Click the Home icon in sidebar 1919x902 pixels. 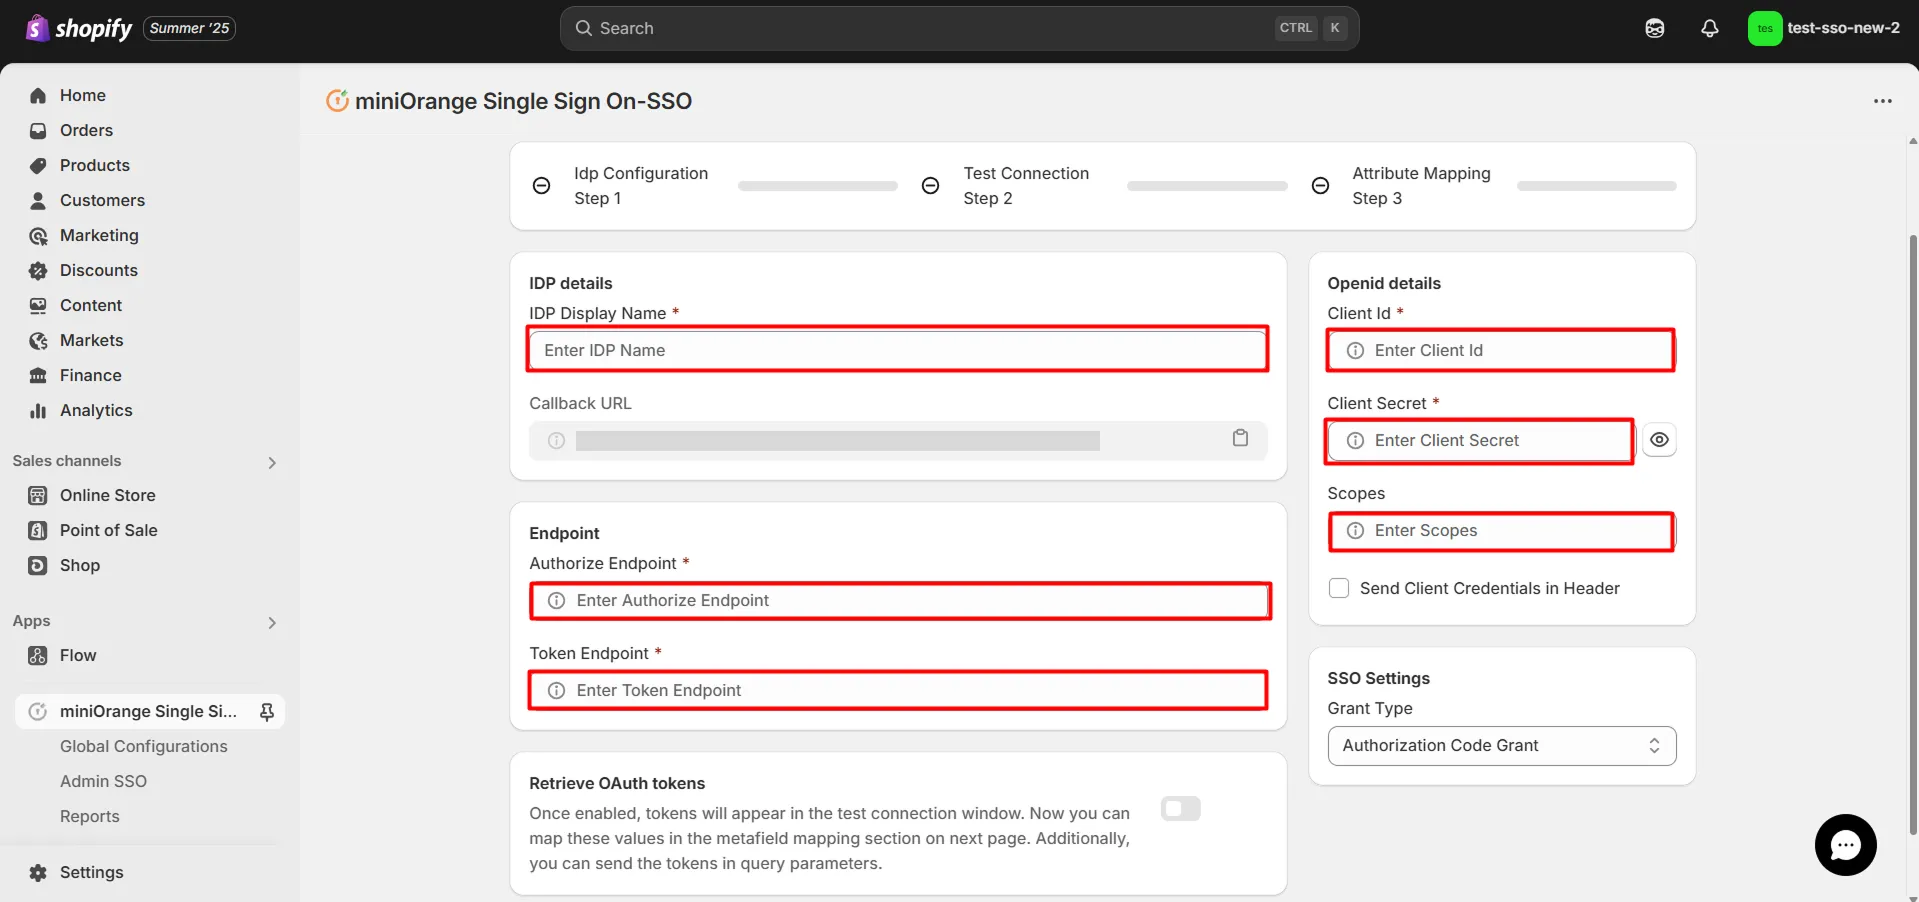click(x=38, y=96)
